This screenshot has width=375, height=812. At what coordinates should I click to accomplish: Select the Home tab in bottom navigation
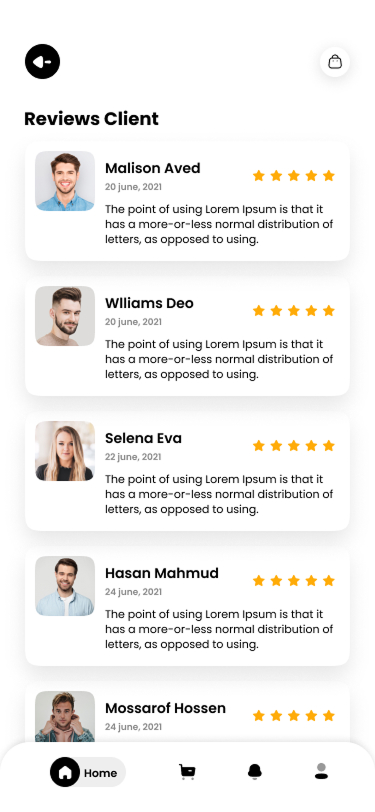[x=88, y=772]
